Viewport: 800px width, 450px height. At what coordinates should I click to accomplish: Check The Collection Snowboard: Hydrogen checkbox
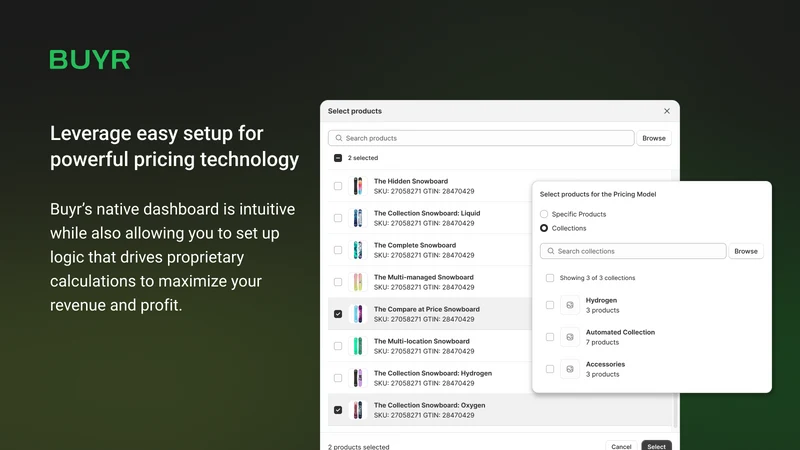[x=338, y=378]
